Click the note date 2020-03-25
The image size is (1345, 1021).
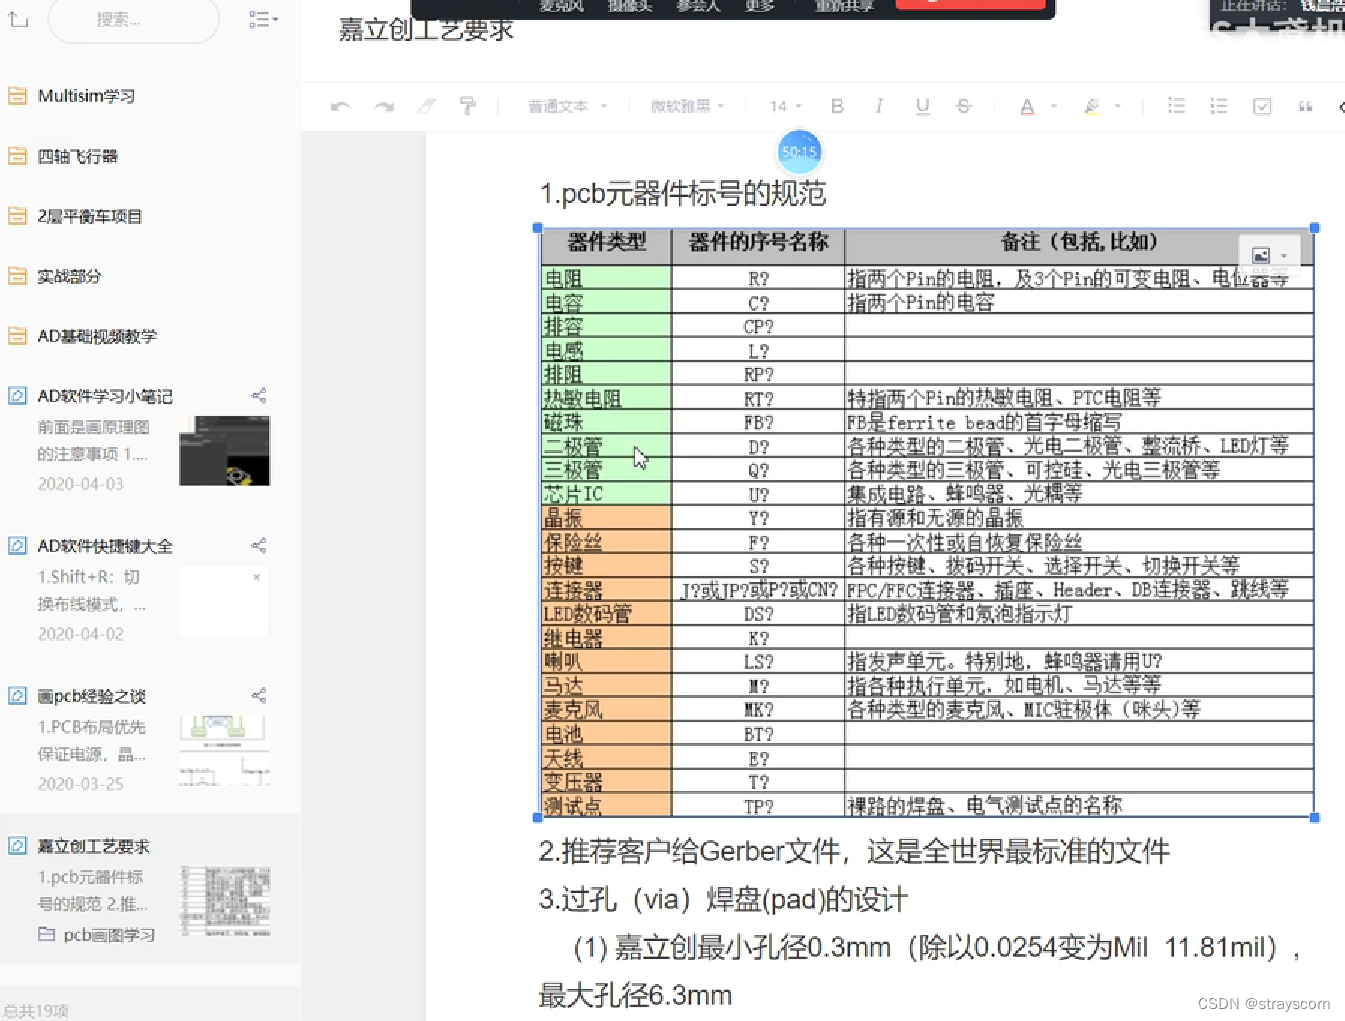tap(81, 784)
